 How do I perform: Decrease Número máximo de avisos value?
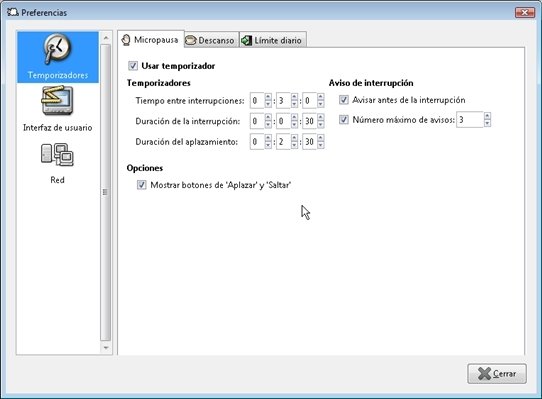487,123
